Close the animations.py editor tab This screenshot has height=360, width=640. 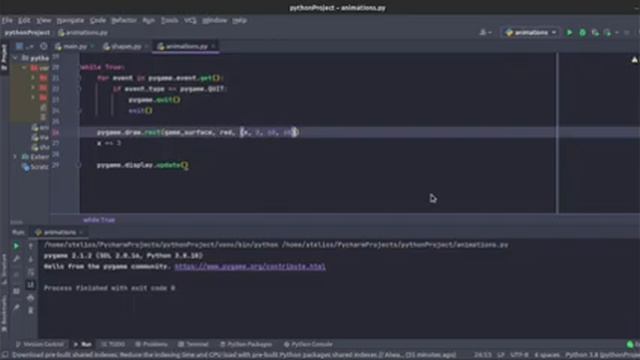(213, 46)
